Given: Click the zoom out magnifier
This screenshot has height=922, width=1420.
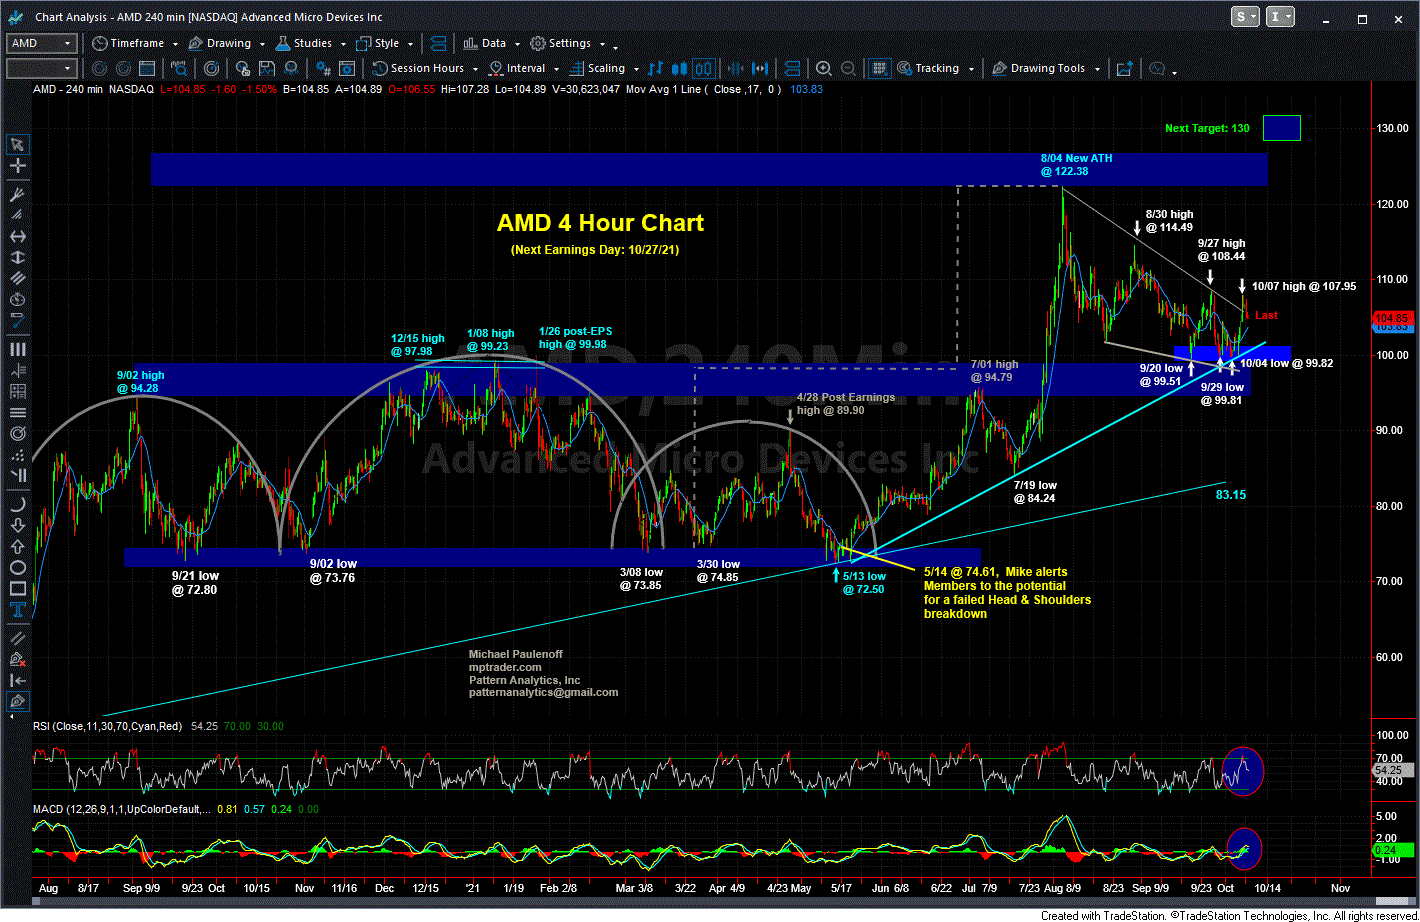Looking at the screenshot, I should pos(848,68).
